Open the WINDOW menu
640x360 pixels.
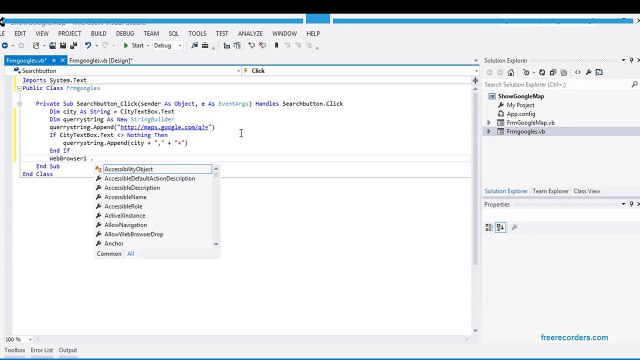point(284,33)
